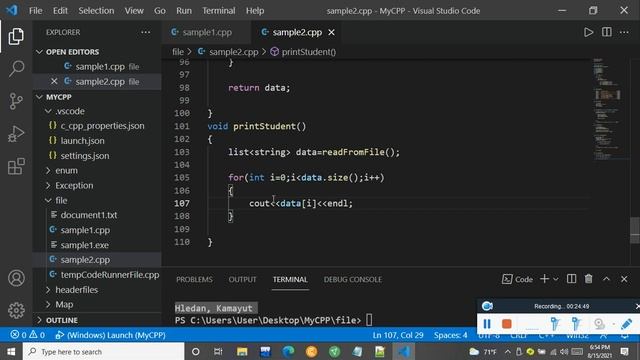This screenshot has height=360, width=640.
Task: Kill terminal with trash icon
Action: (588, 279)
